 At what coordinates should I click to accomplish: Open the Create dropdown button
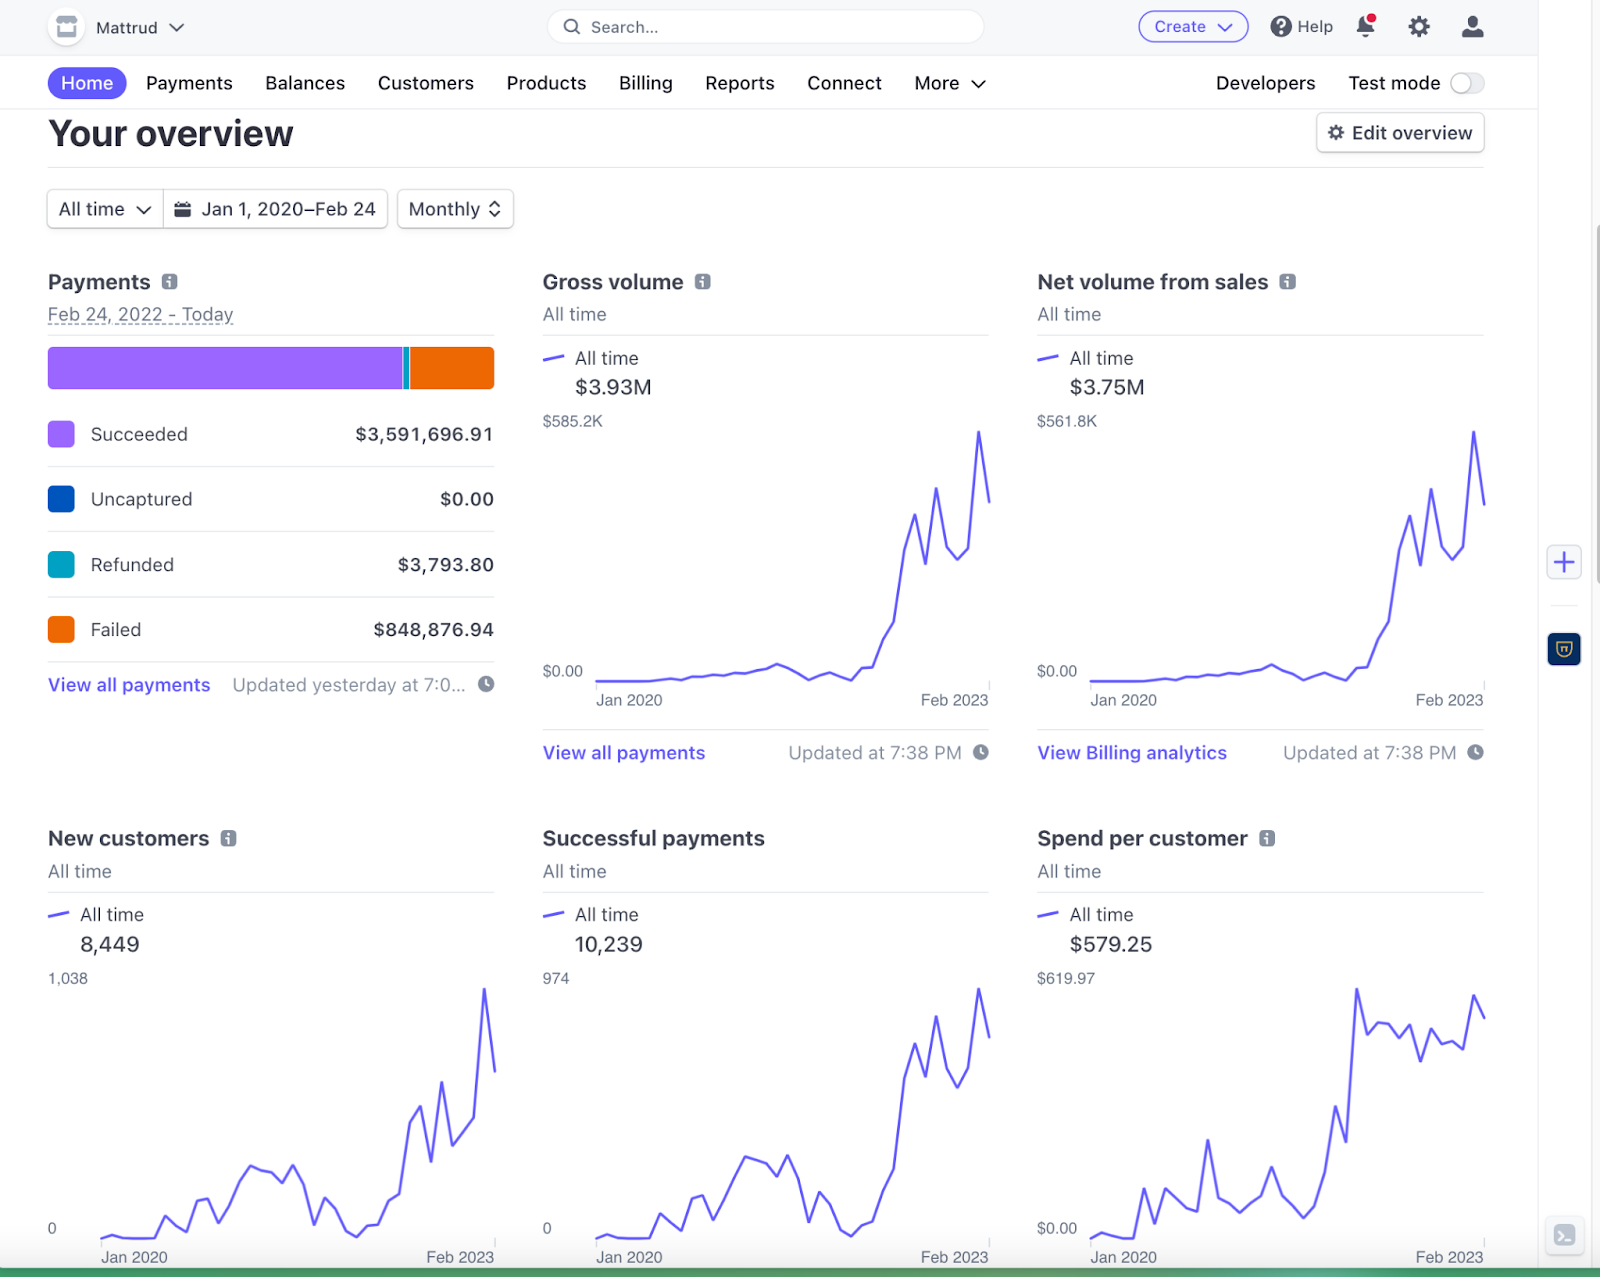point(1193,27)
